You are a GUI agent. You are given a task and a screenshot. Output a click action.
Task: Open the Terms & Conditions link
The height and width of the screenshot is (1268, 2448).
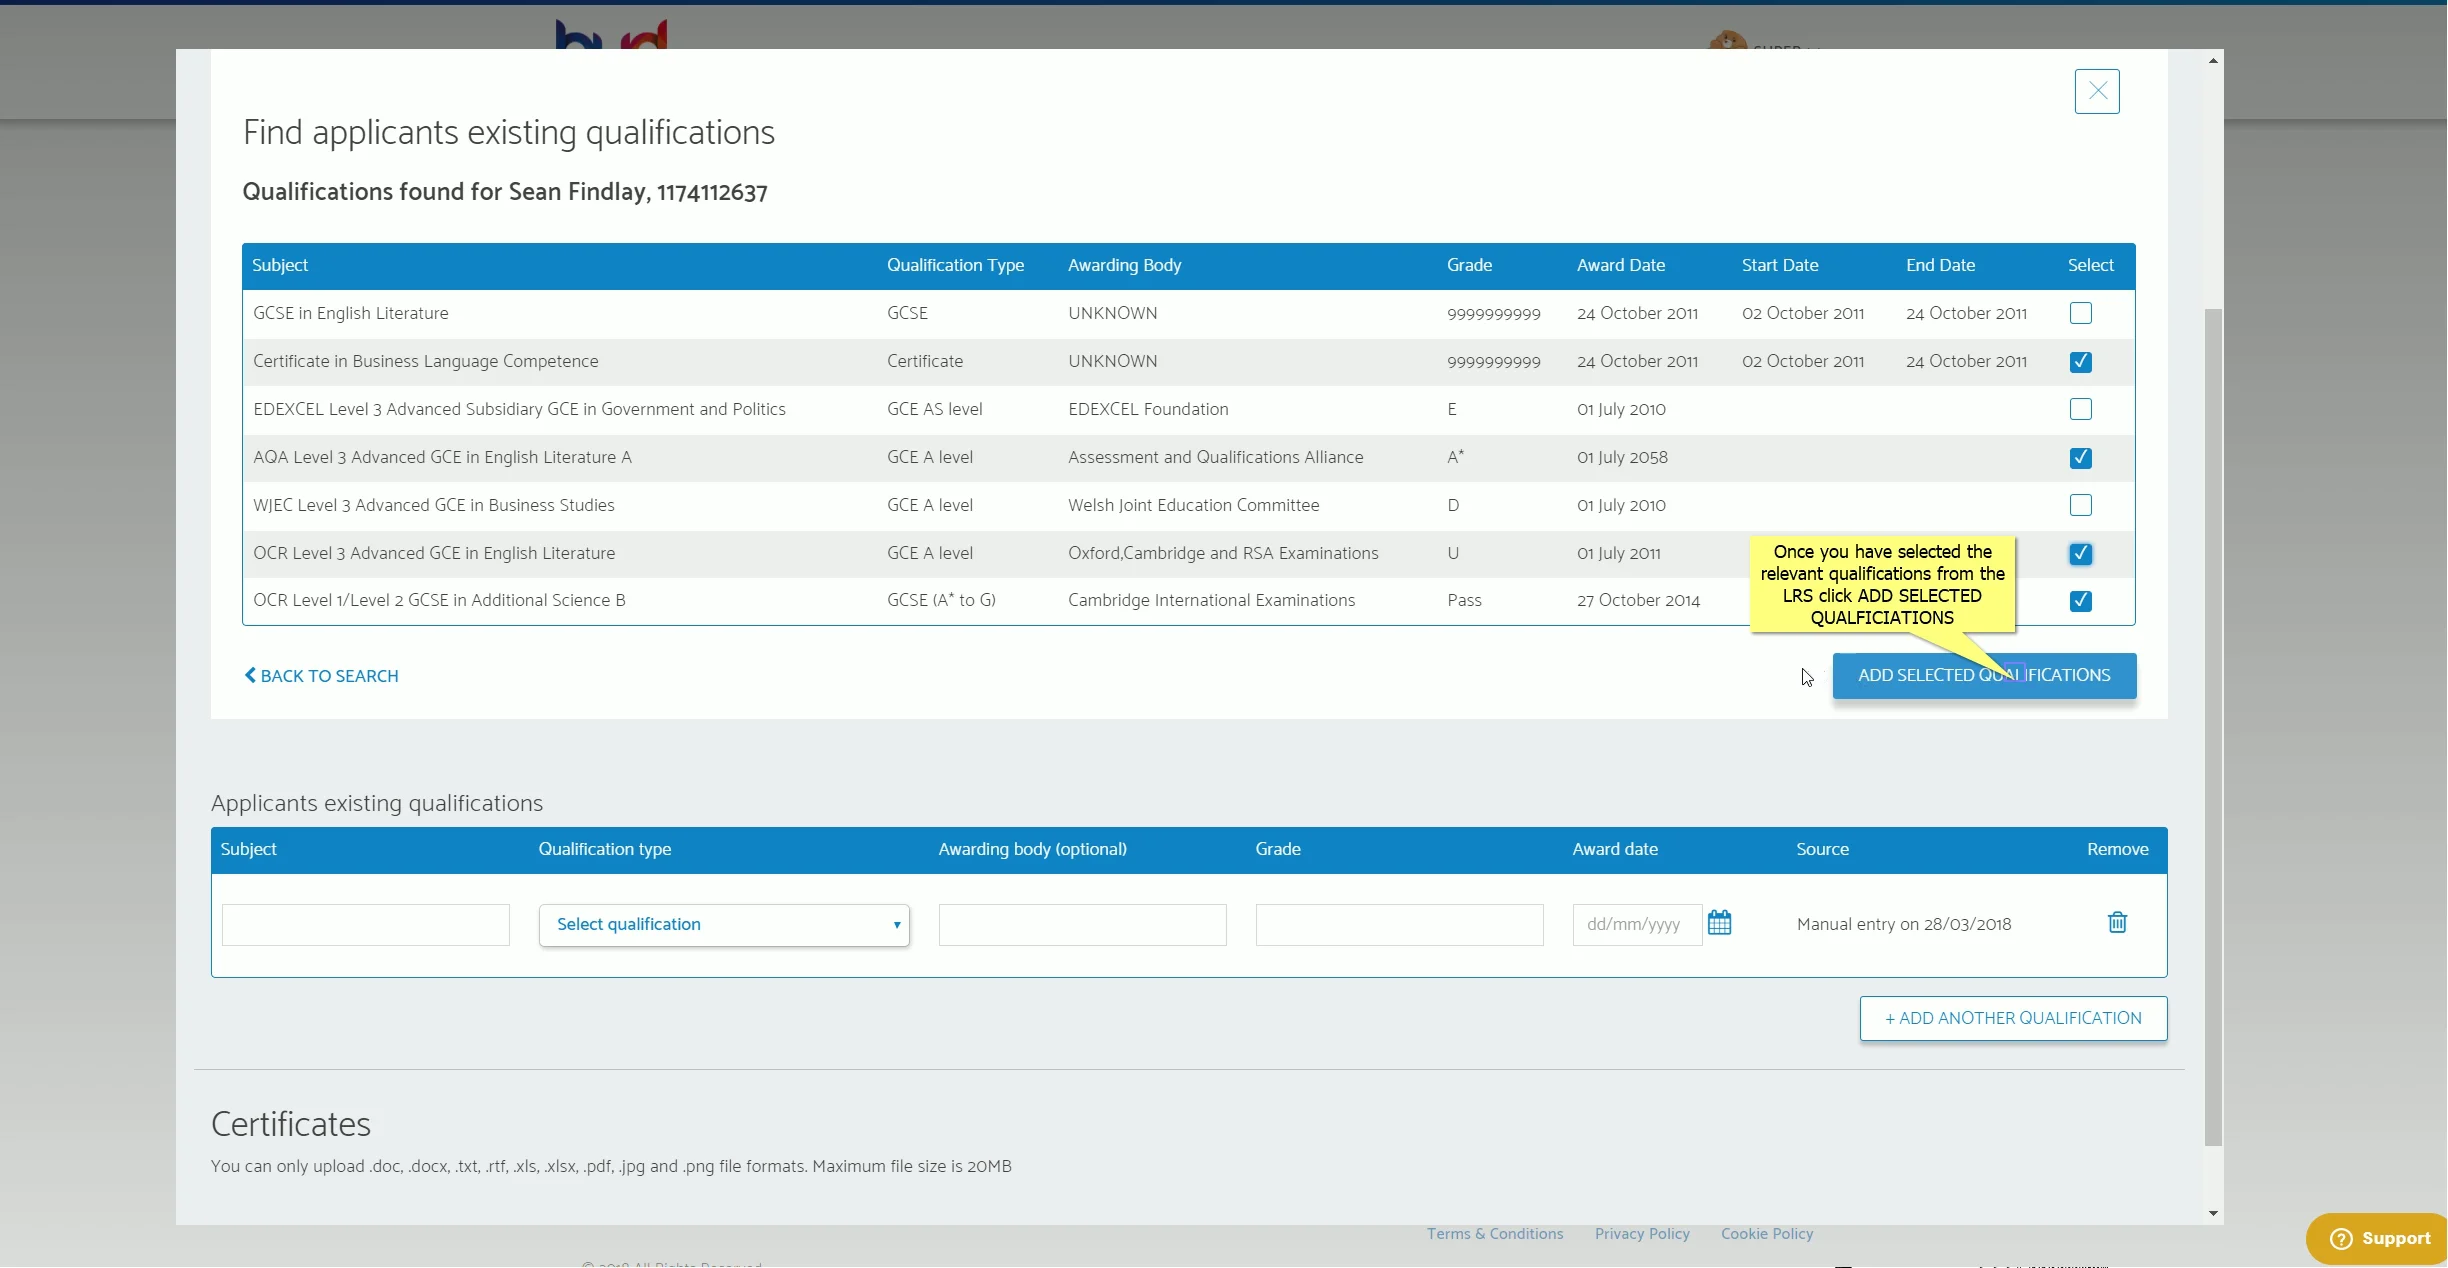click(1494, 1233)
